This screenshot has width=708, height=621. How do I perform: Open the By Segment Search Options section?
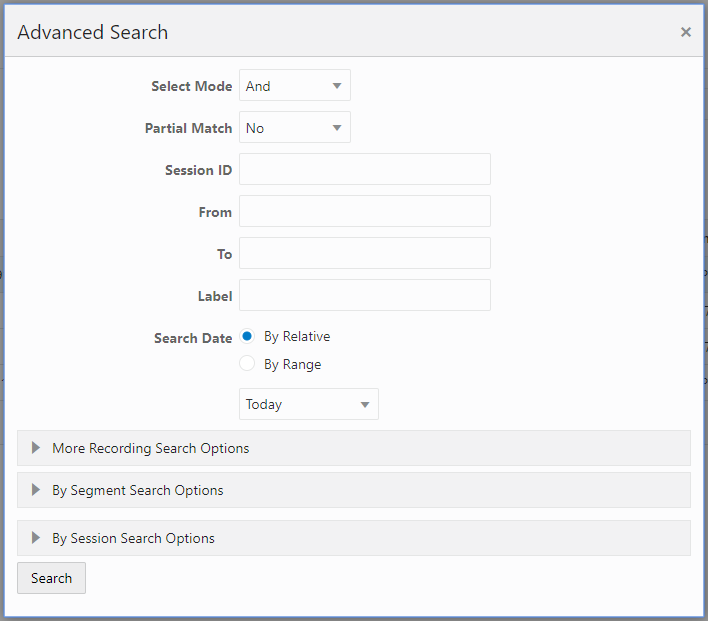point(138,490)
